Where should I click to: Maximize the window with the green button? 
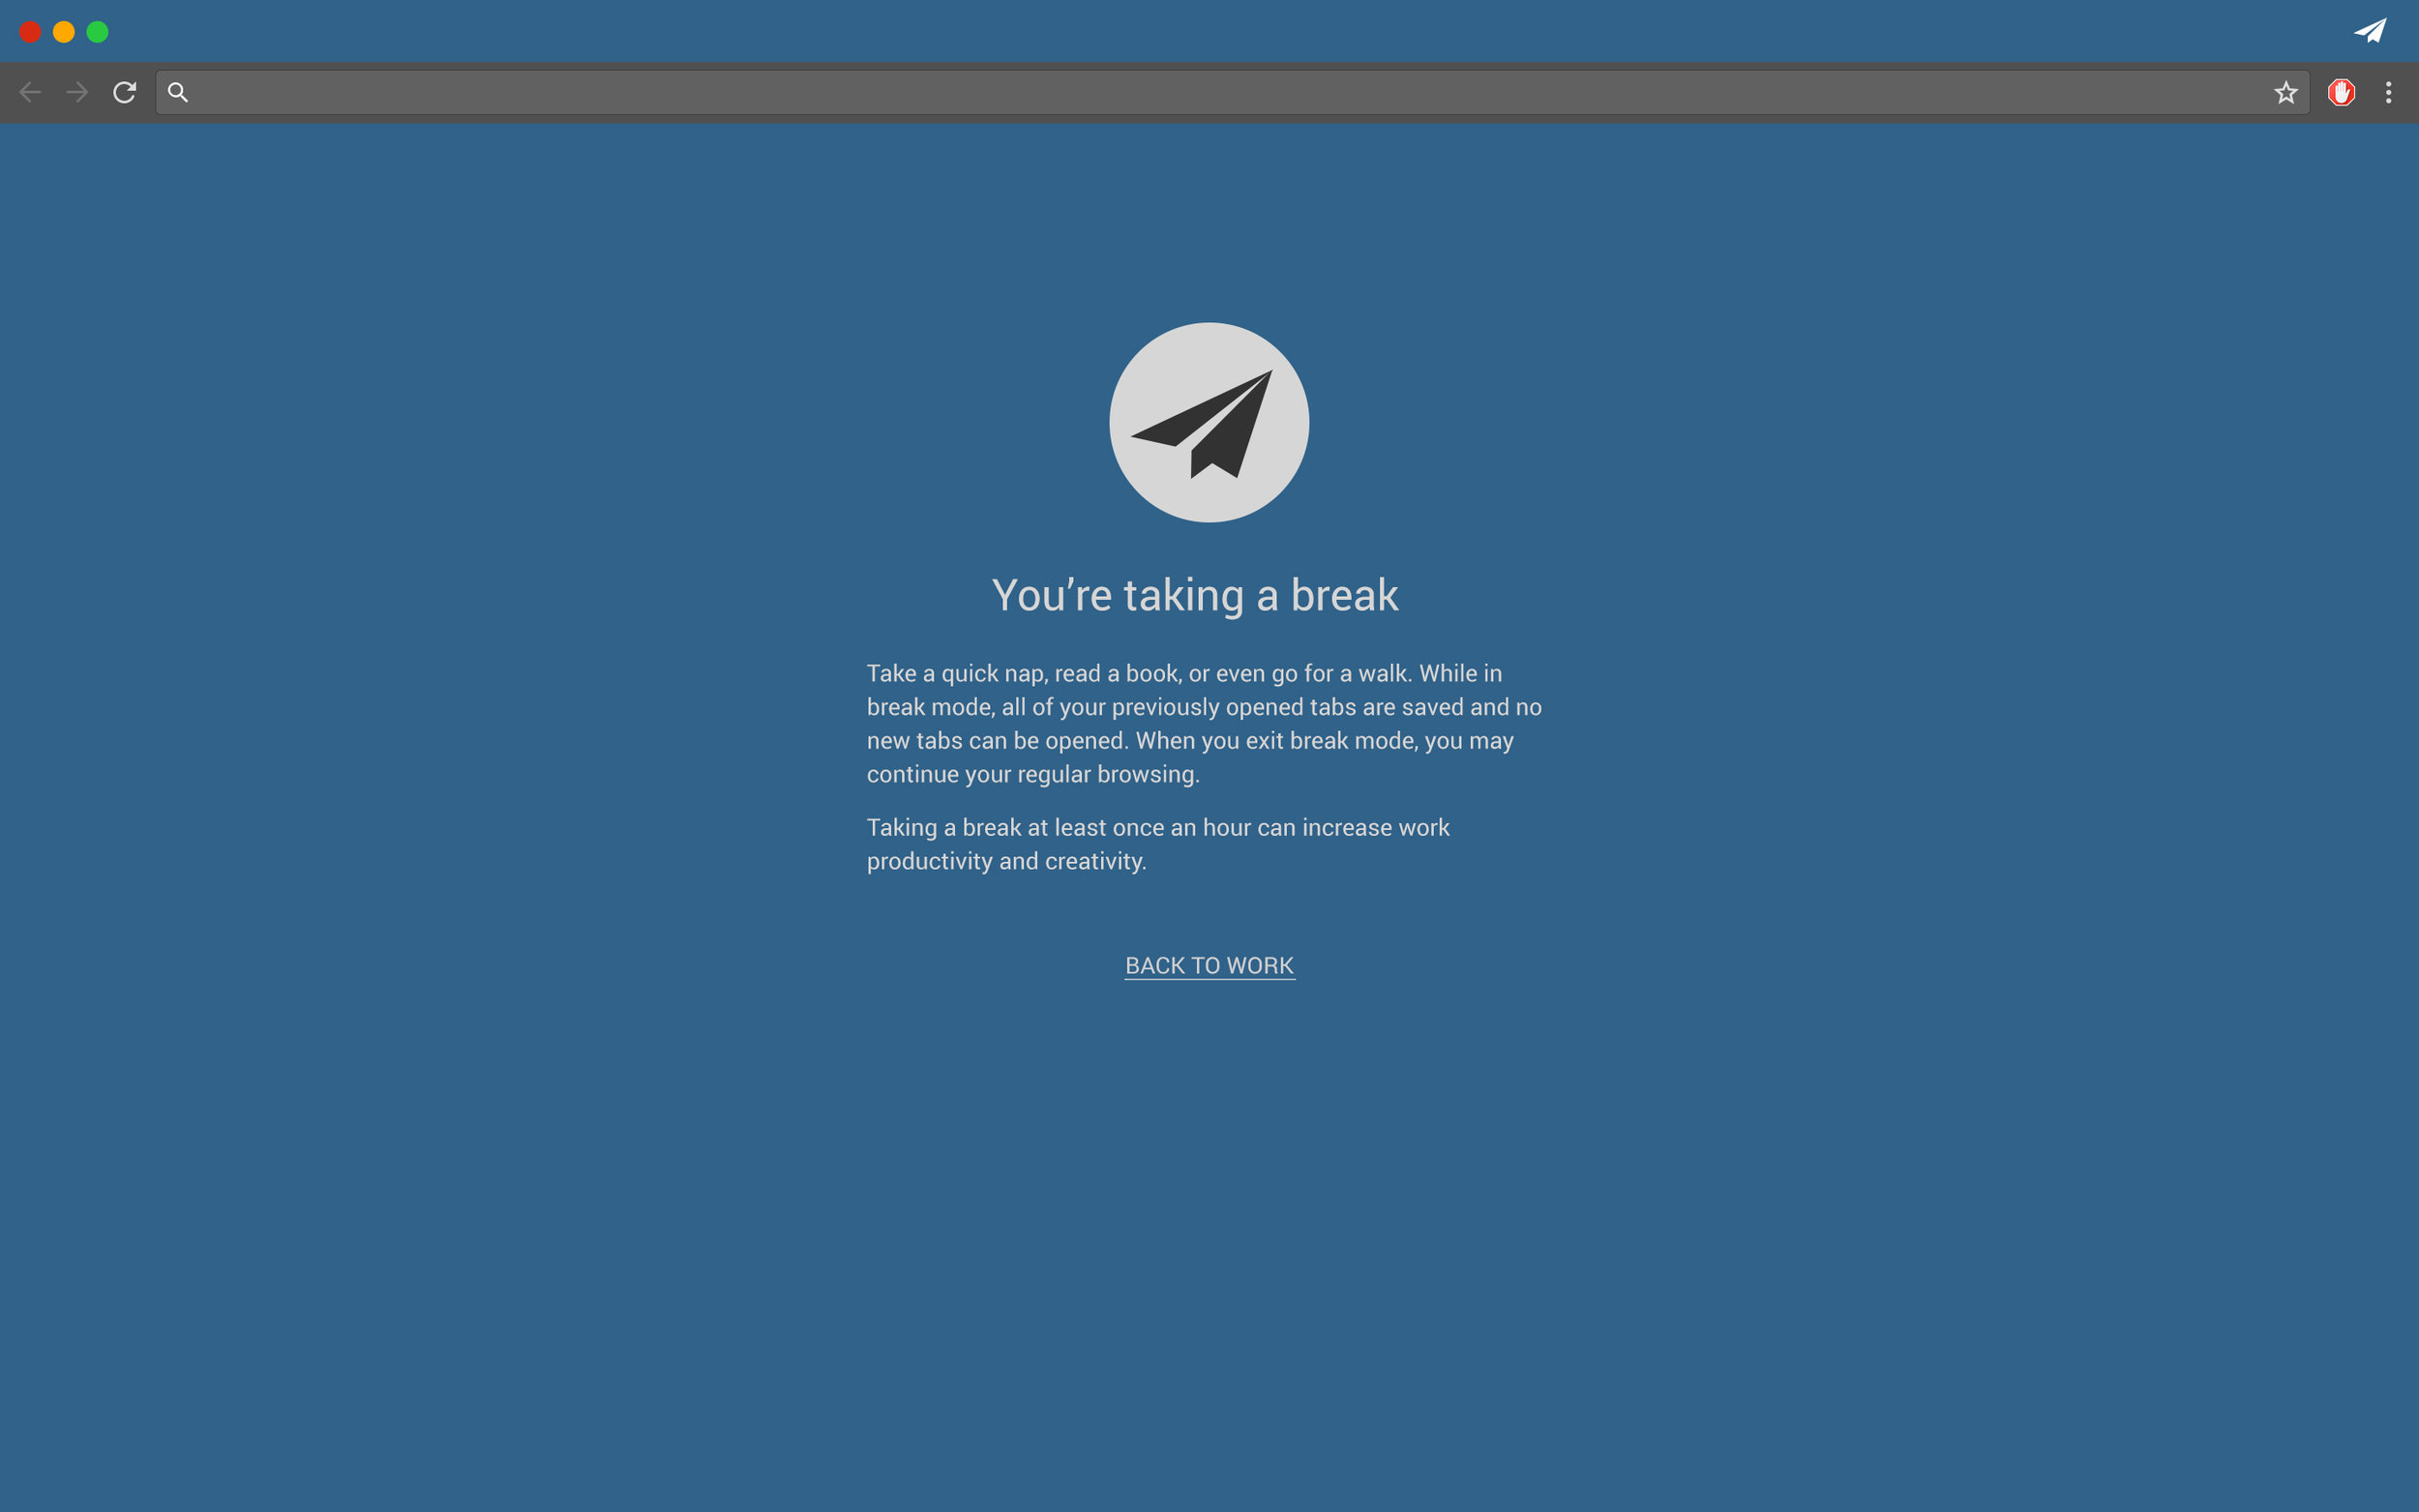point(97,32)
